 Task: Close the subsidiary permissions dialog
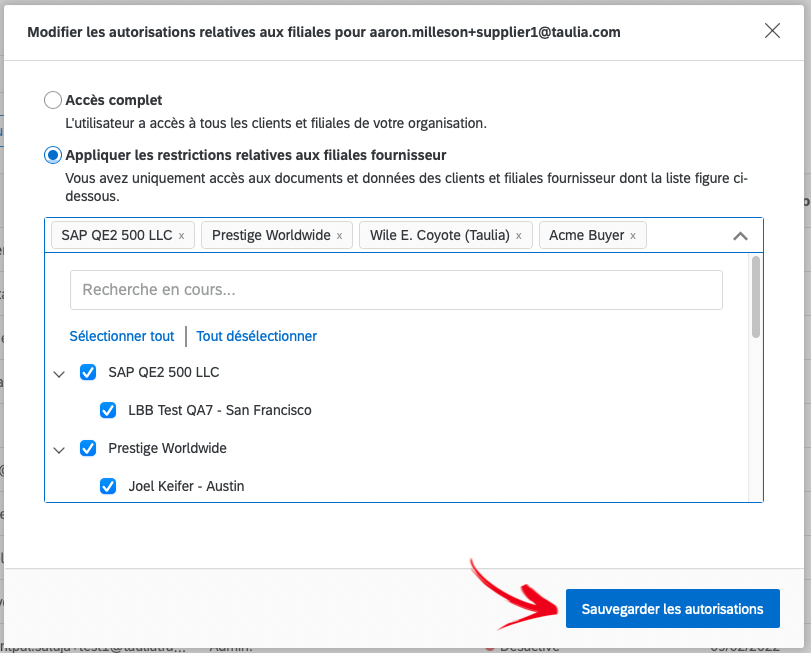(x=772, y=31)
